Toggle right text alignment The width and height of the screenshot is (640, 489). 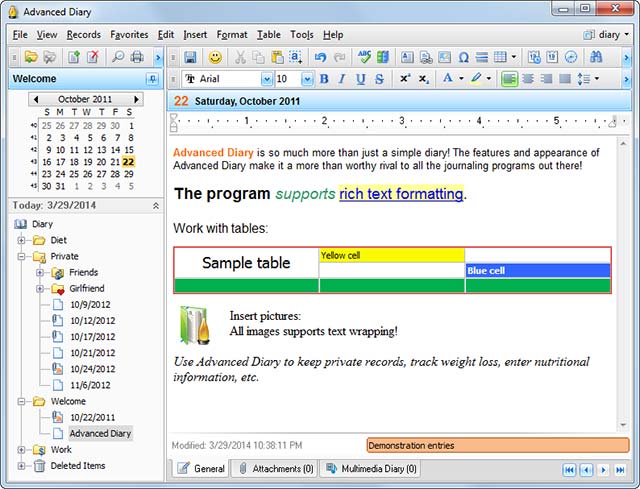click(547, 79)
